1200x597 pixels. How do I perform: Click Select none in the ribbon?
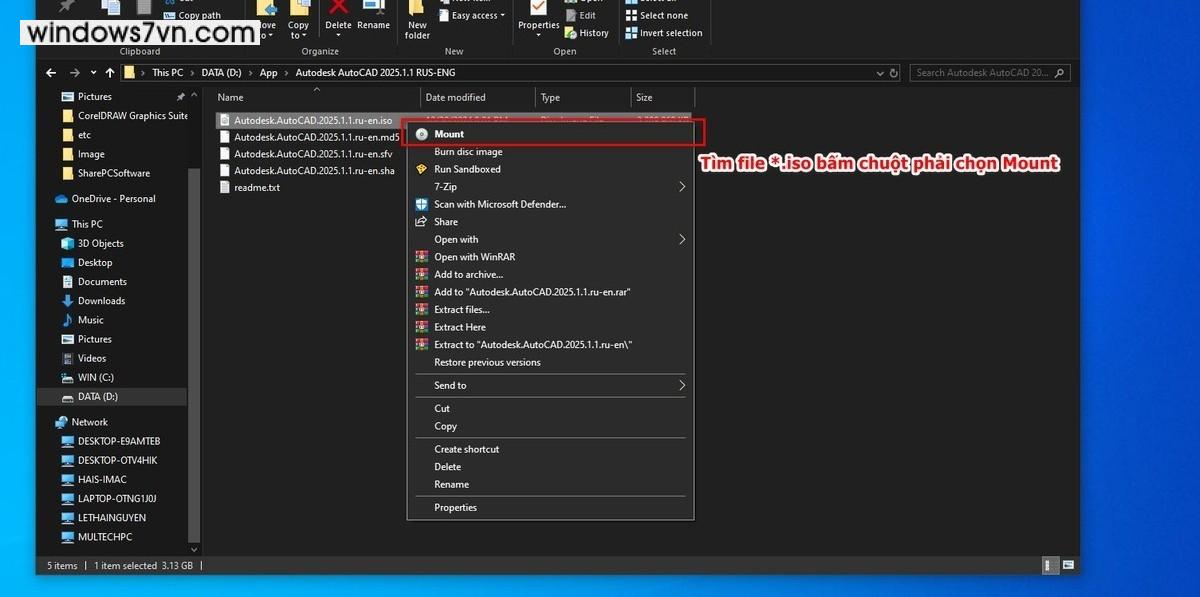tap(663, 16)
